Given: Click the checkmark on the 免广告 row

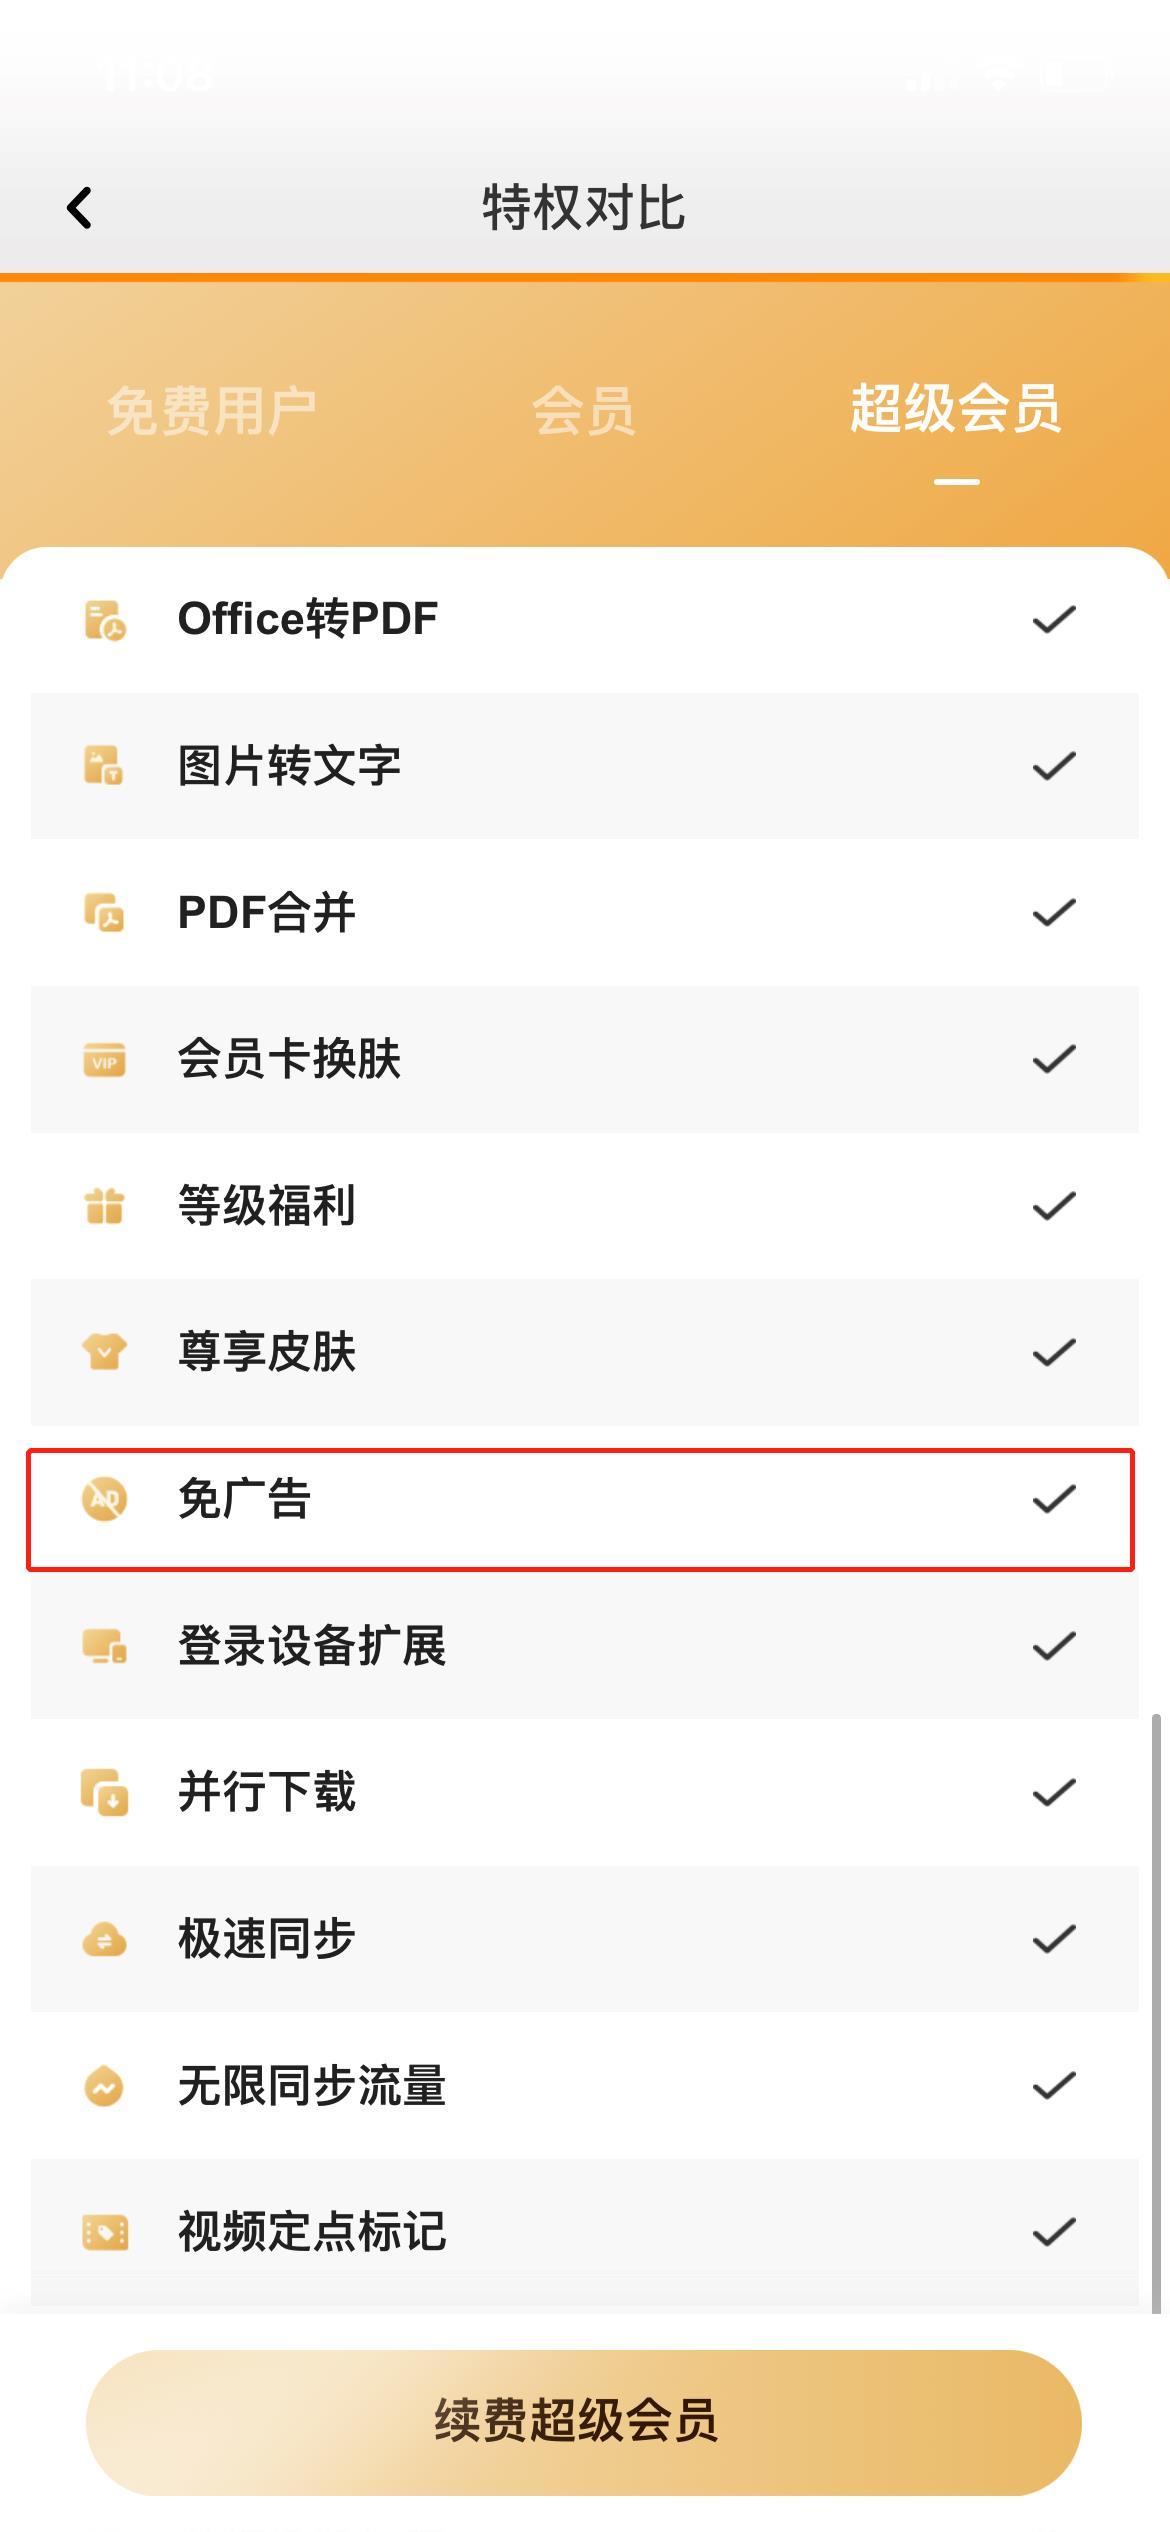Looking at the screenshot, I should pos(1053,1499).
